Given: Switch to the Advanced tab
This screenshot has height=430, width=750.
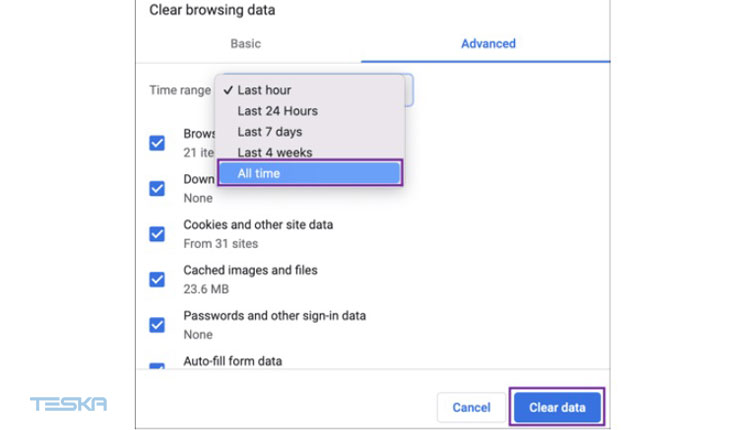Looking at the screenshot, I should [488, 44].
